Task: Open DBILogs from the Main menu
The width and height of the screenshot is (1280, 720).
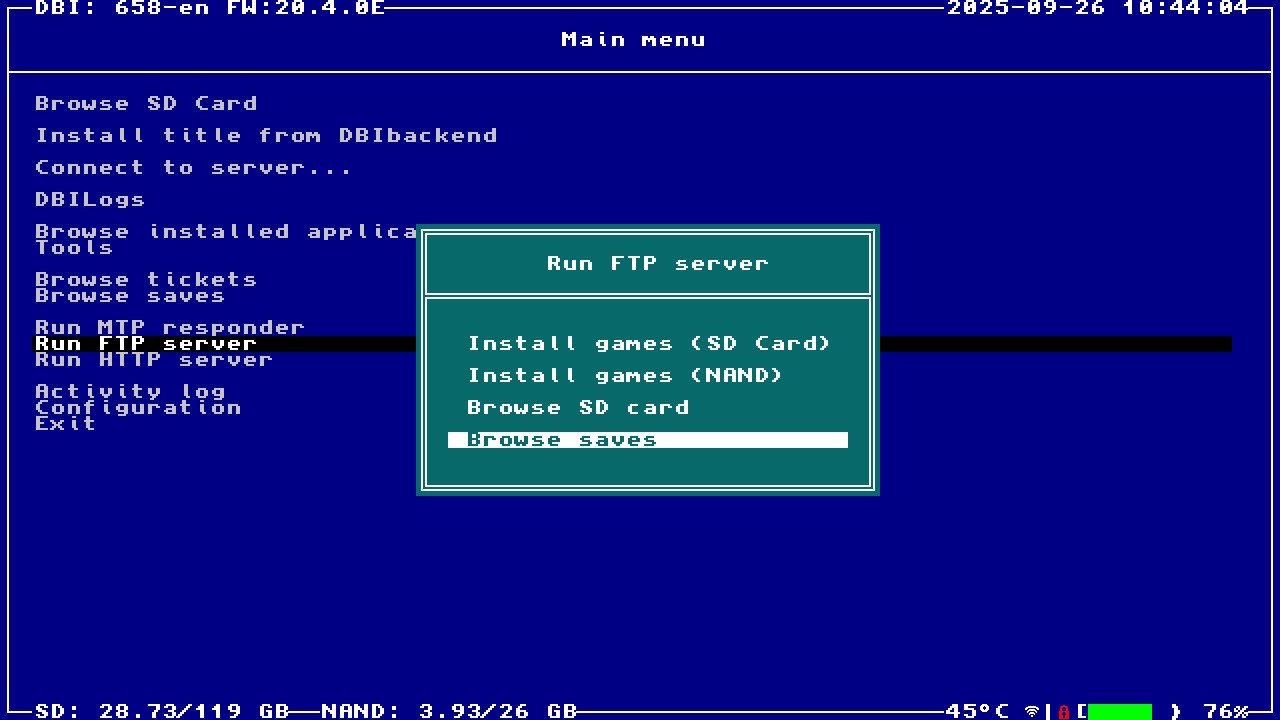Action: click(90, 200)
